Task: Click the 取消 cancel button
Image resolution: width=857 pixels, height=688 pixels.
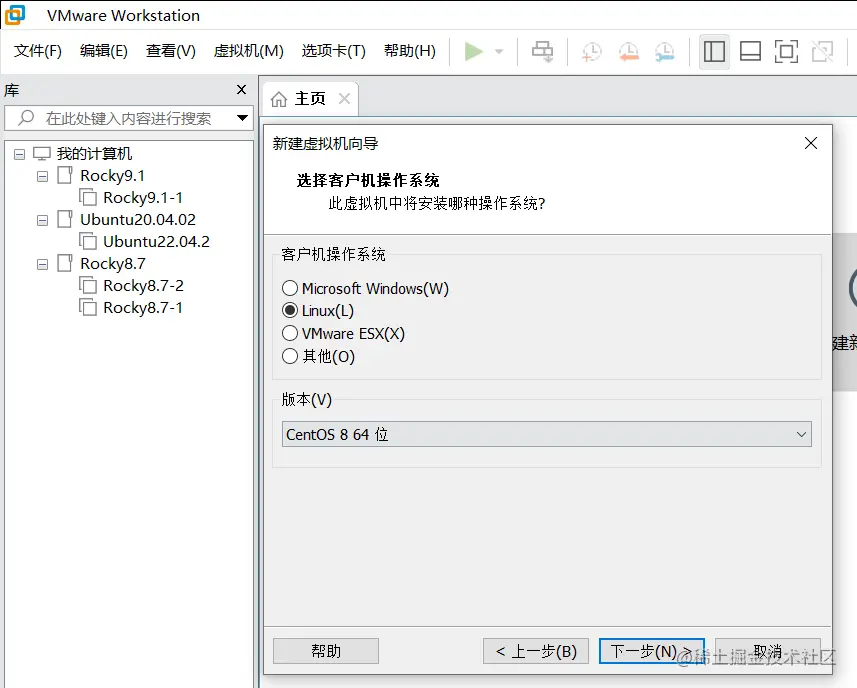Action: [767, 651]
